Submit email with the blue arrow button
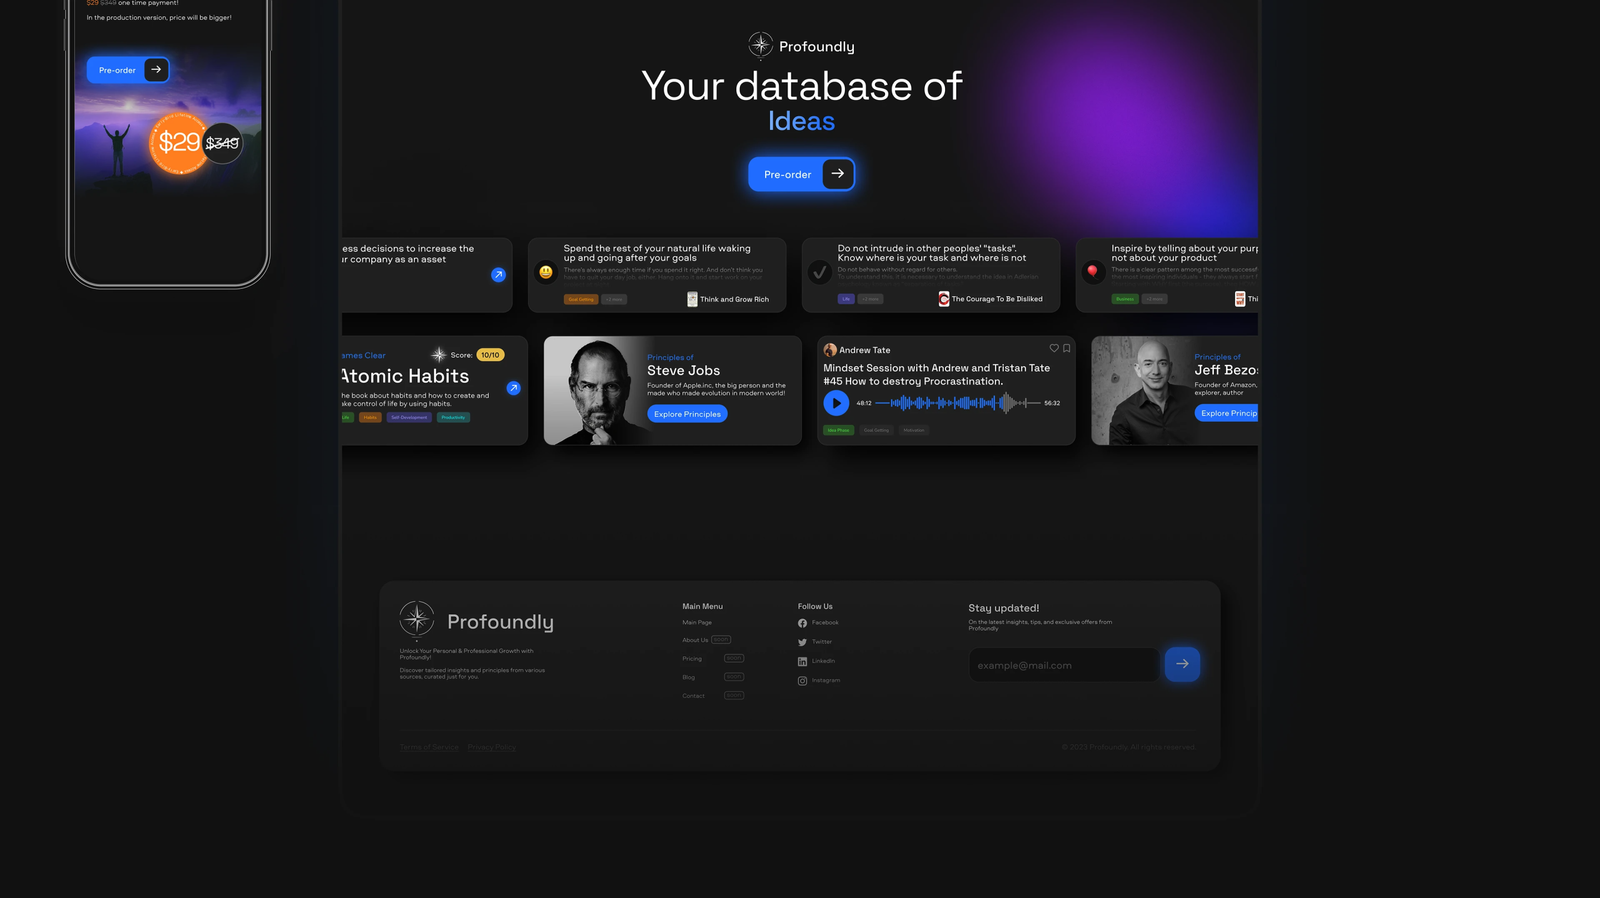Screen dimensions: 1600x898 point(1182,664)
